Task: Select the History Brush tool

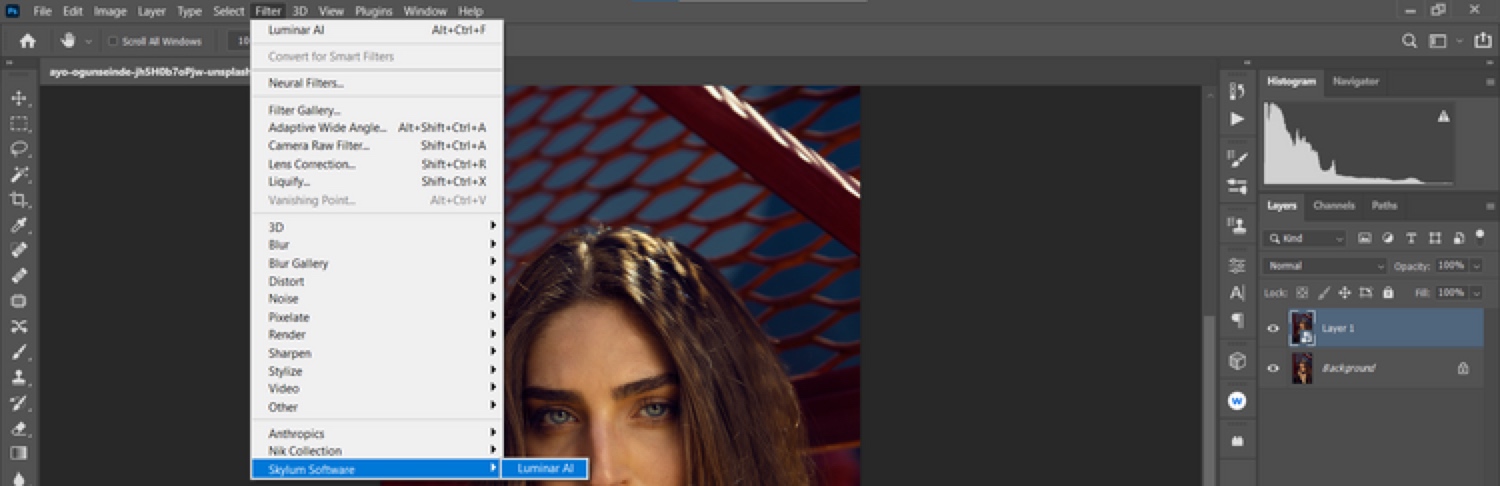Action: click(19, 403)
